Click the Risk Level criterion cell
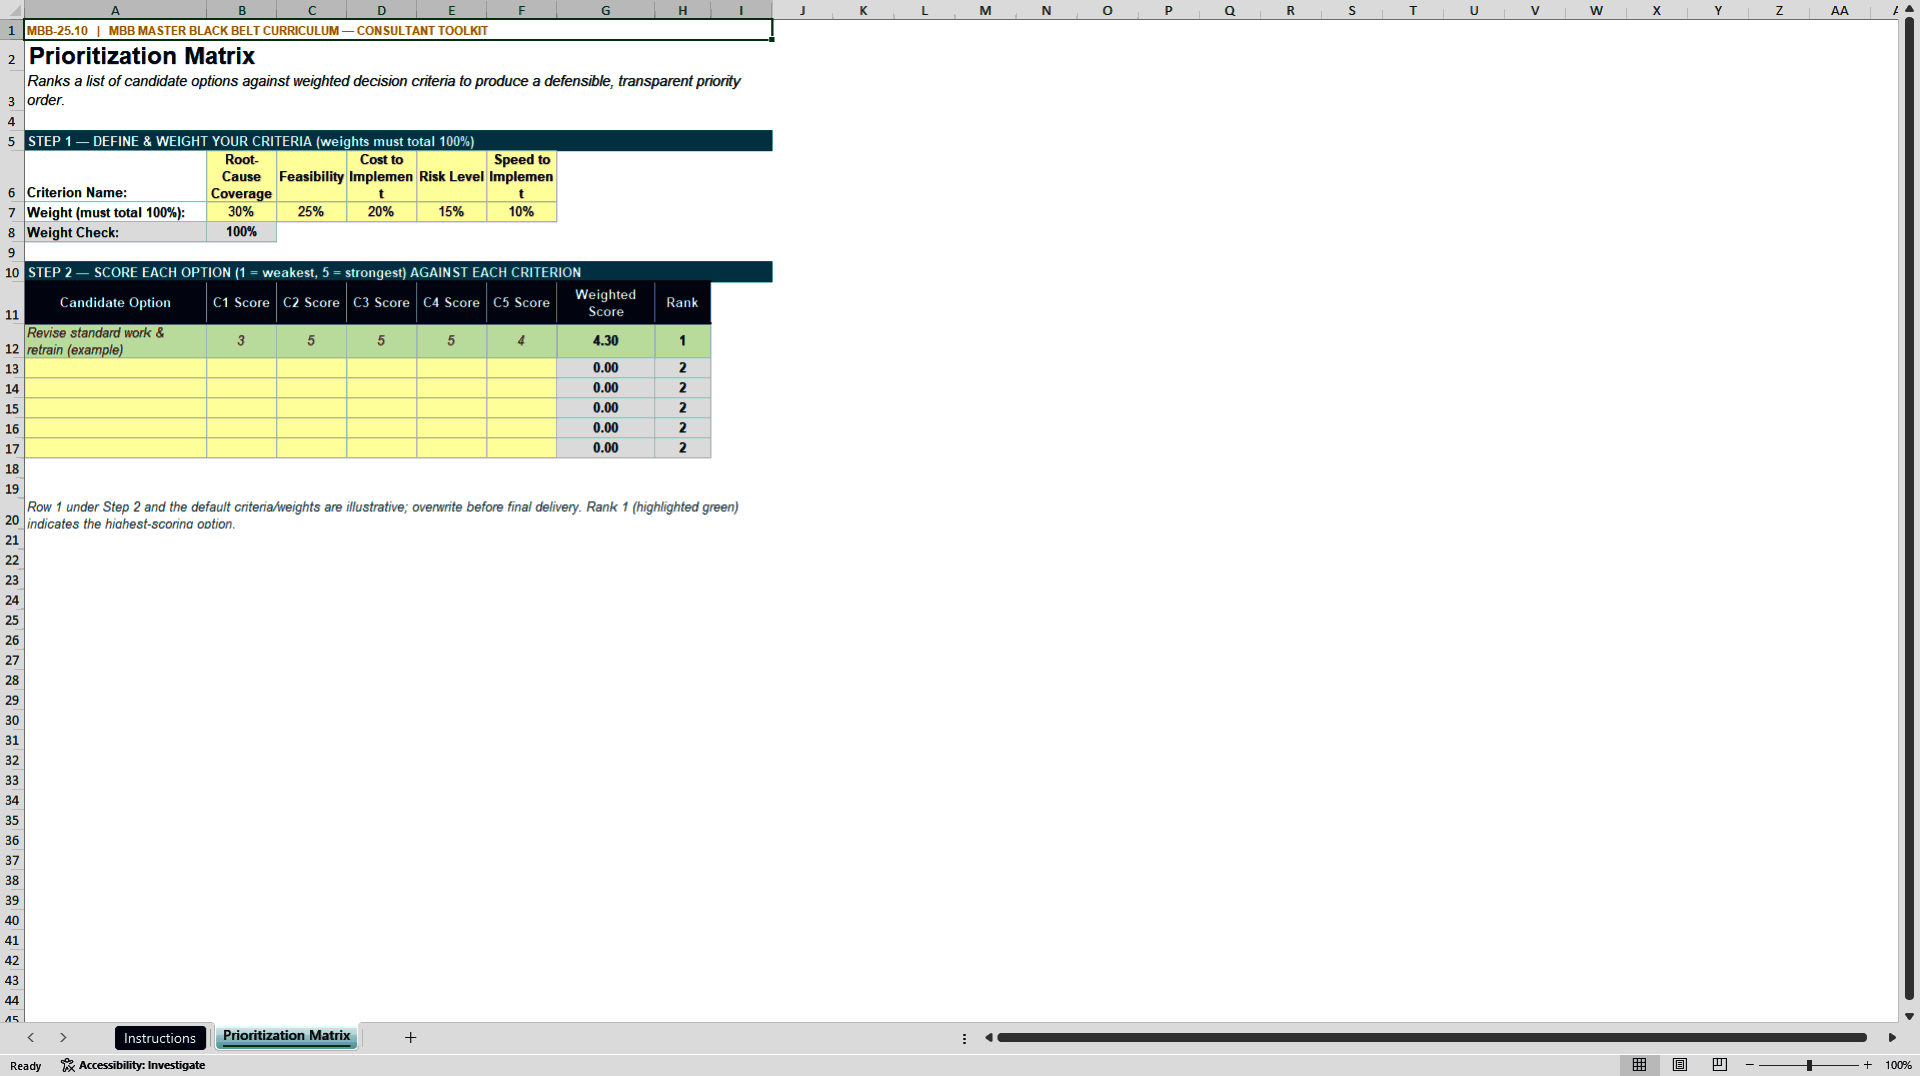Screen dimensions: 1920x1076 pyautogui.click(x=451, y=176)
